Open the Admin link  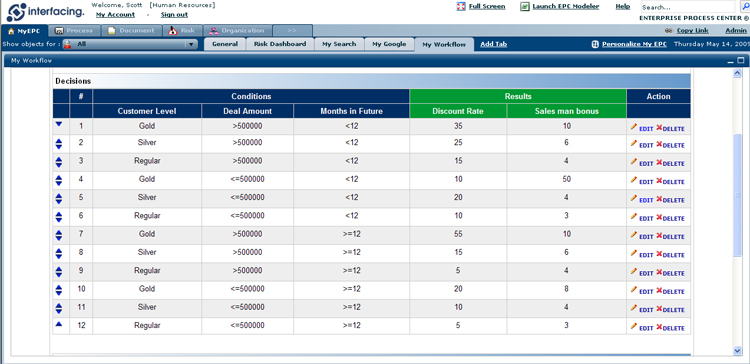(x=736, y=31)
